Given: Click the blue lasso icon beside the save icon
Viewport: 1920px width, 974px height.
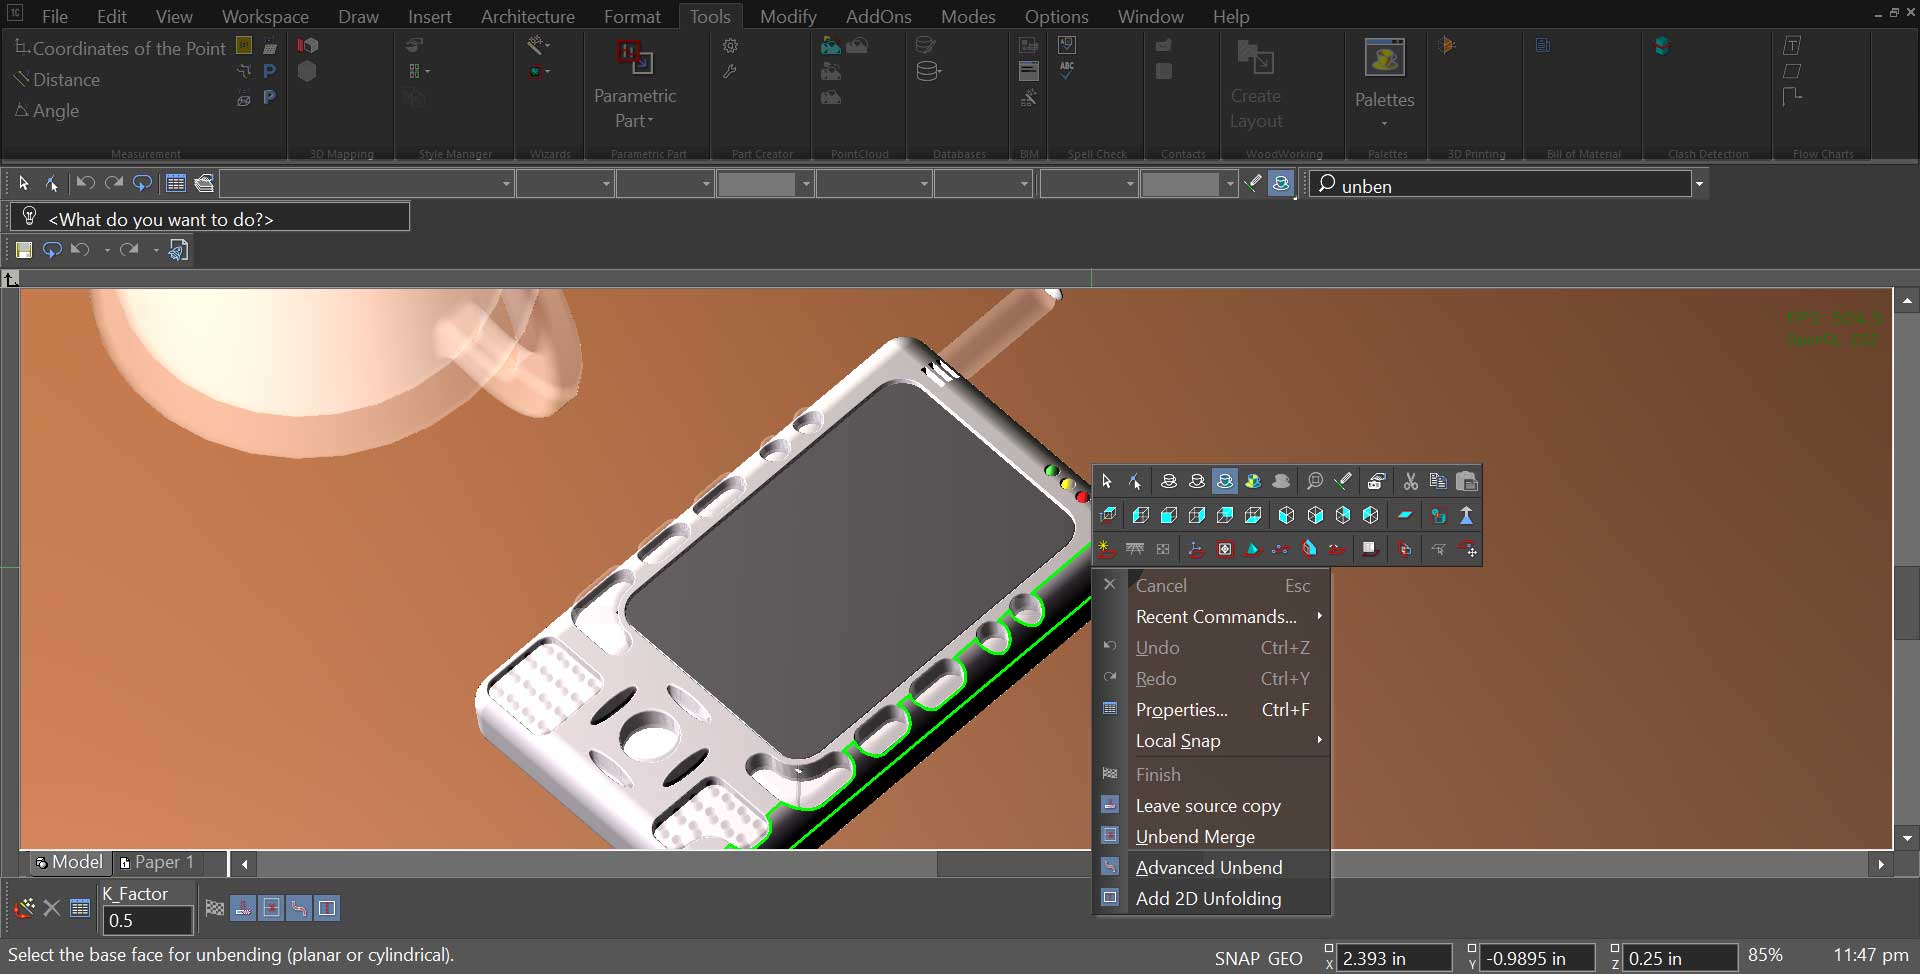Looking at the screenshot, I should [52, 250].
